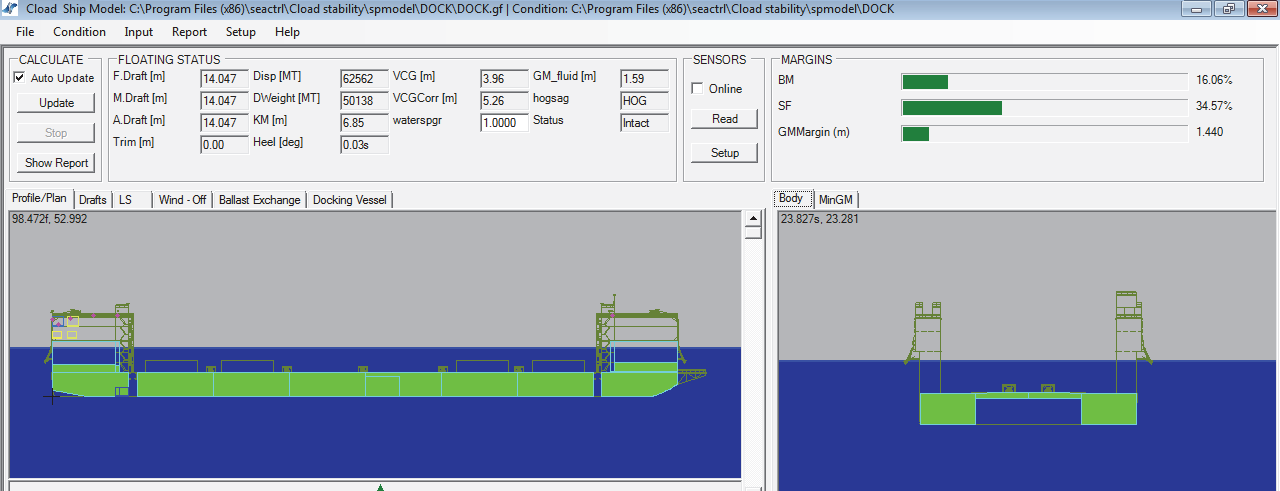Viewport: 1280px width, 491px height.
Task: Click the green triangle marker below profile view
Action: (380, 487)
